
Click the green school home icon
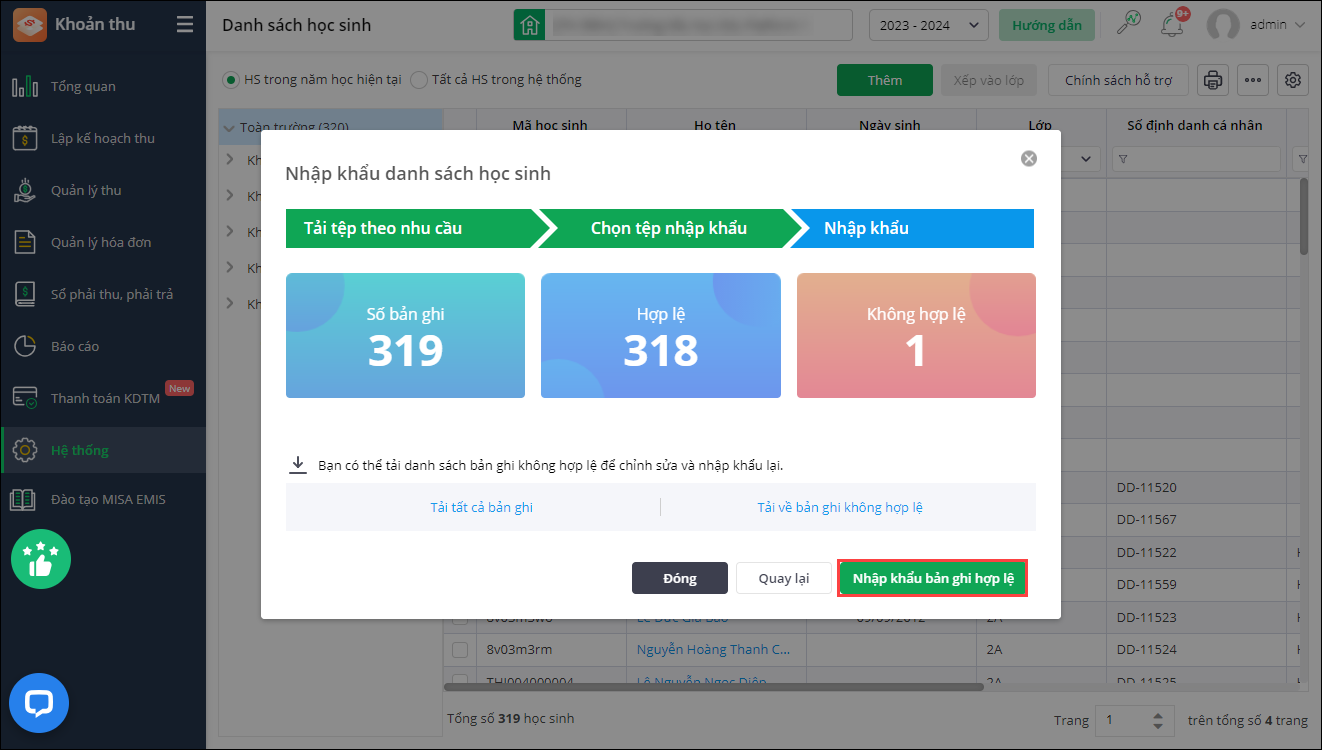(530, 25)
